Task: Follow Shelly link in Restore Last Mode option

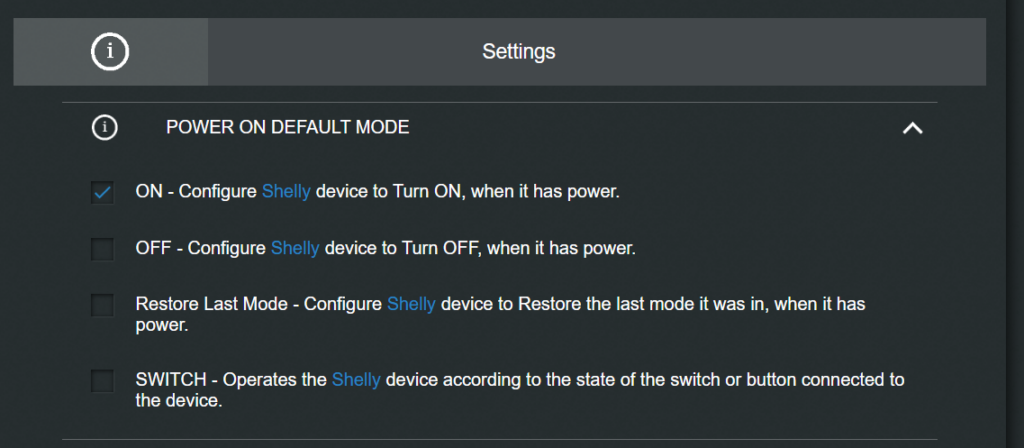Action: click(x=411, y=304)
